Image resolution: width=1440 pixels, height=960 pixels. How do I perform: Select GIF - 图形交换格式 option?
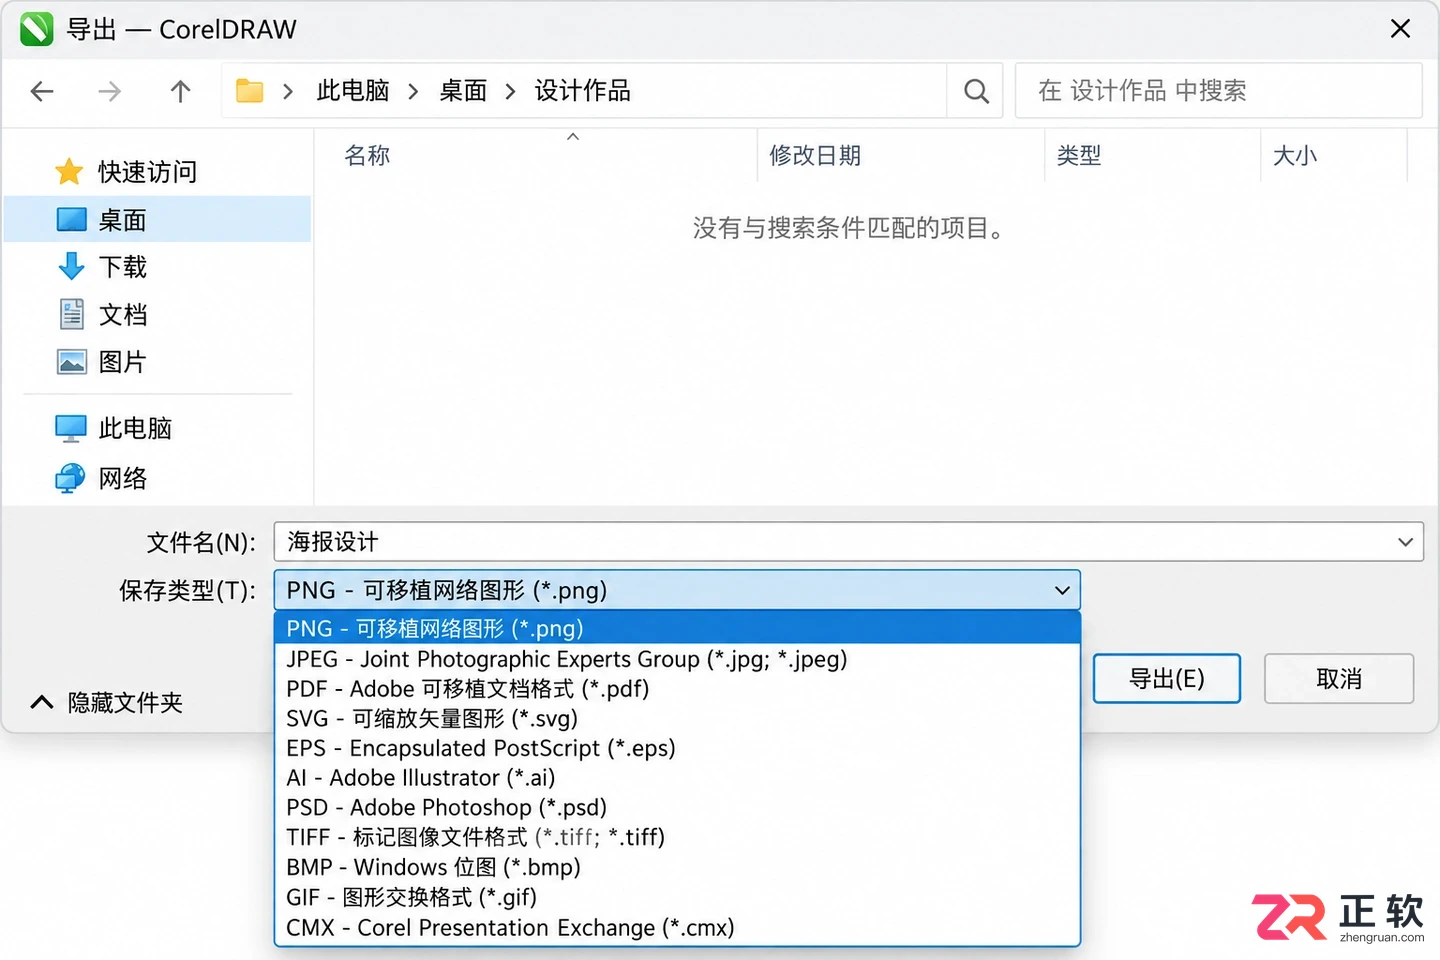pos(677,897)
